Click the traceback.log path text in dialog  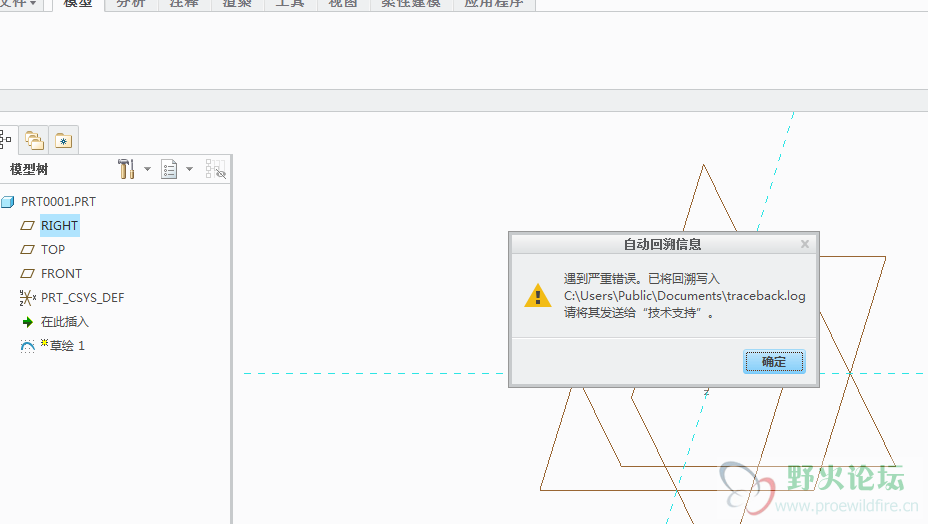pos(684,295)
